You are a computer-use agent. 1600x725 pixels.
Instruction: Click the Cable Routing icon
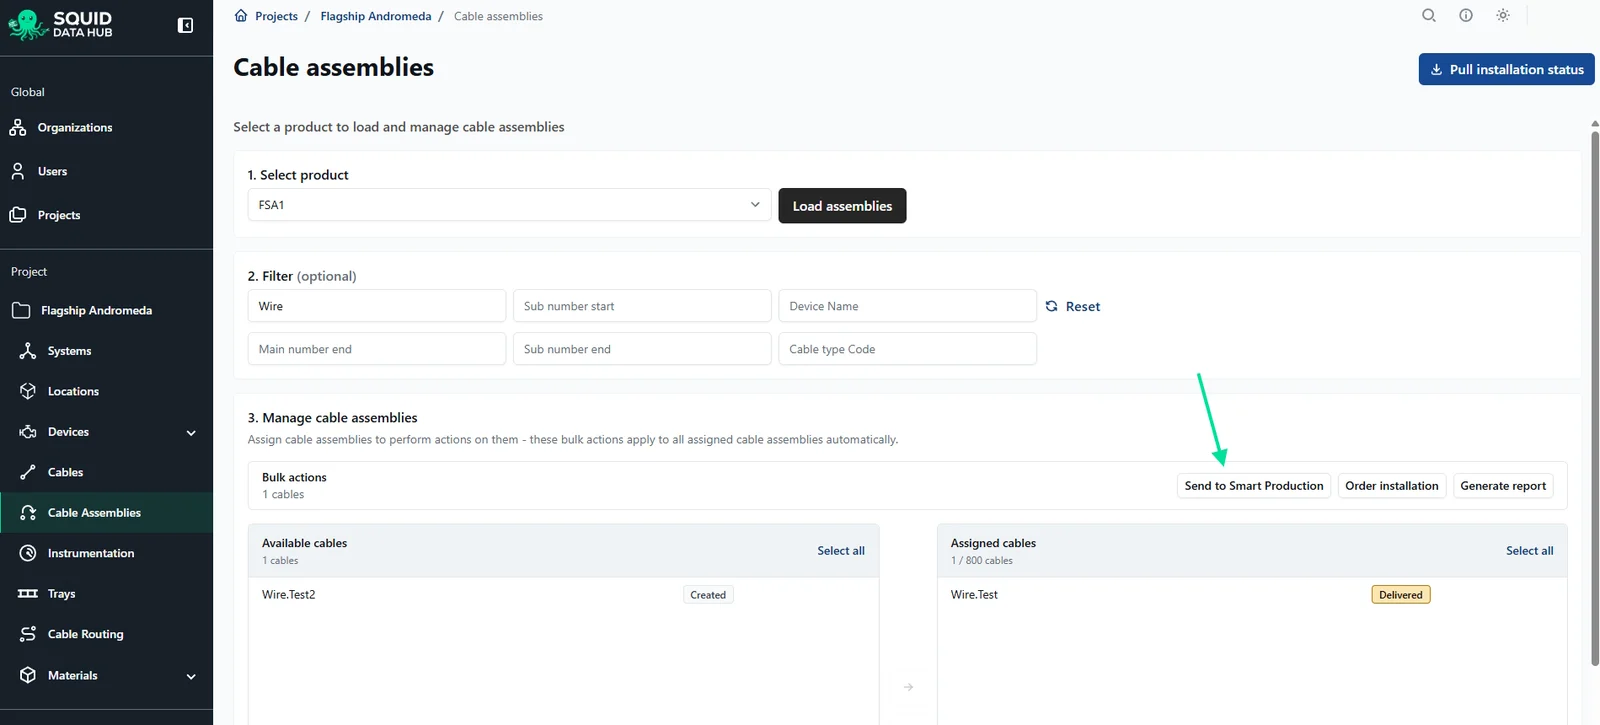(28, 634)
